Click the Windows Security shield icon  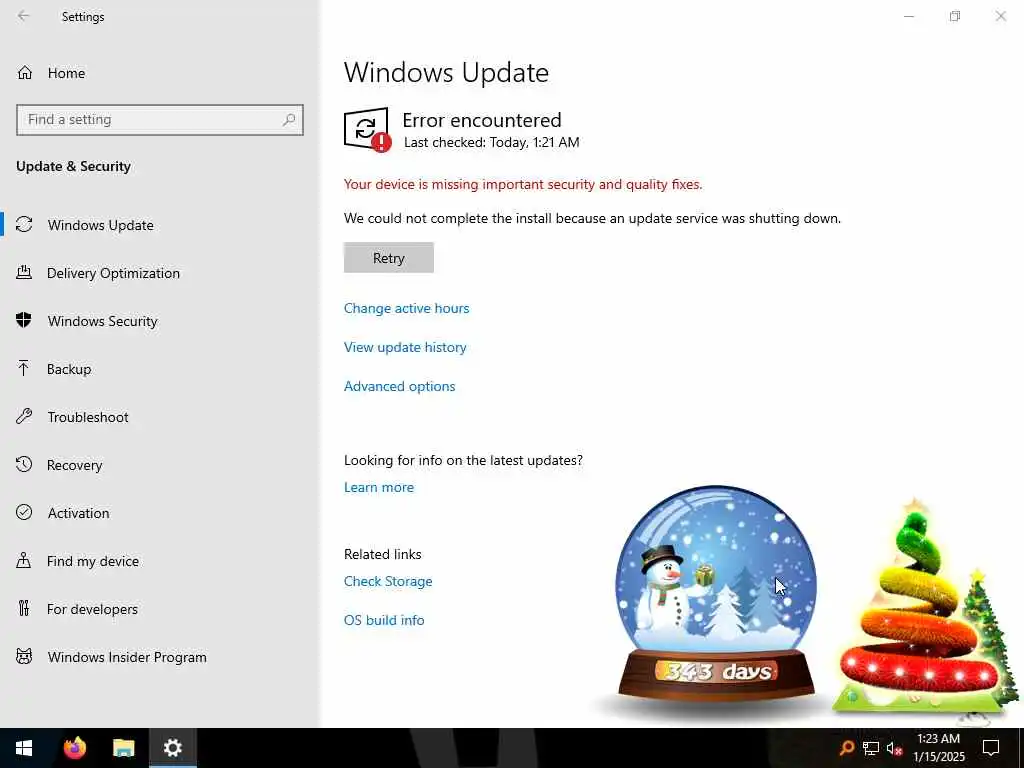(24, 321)
